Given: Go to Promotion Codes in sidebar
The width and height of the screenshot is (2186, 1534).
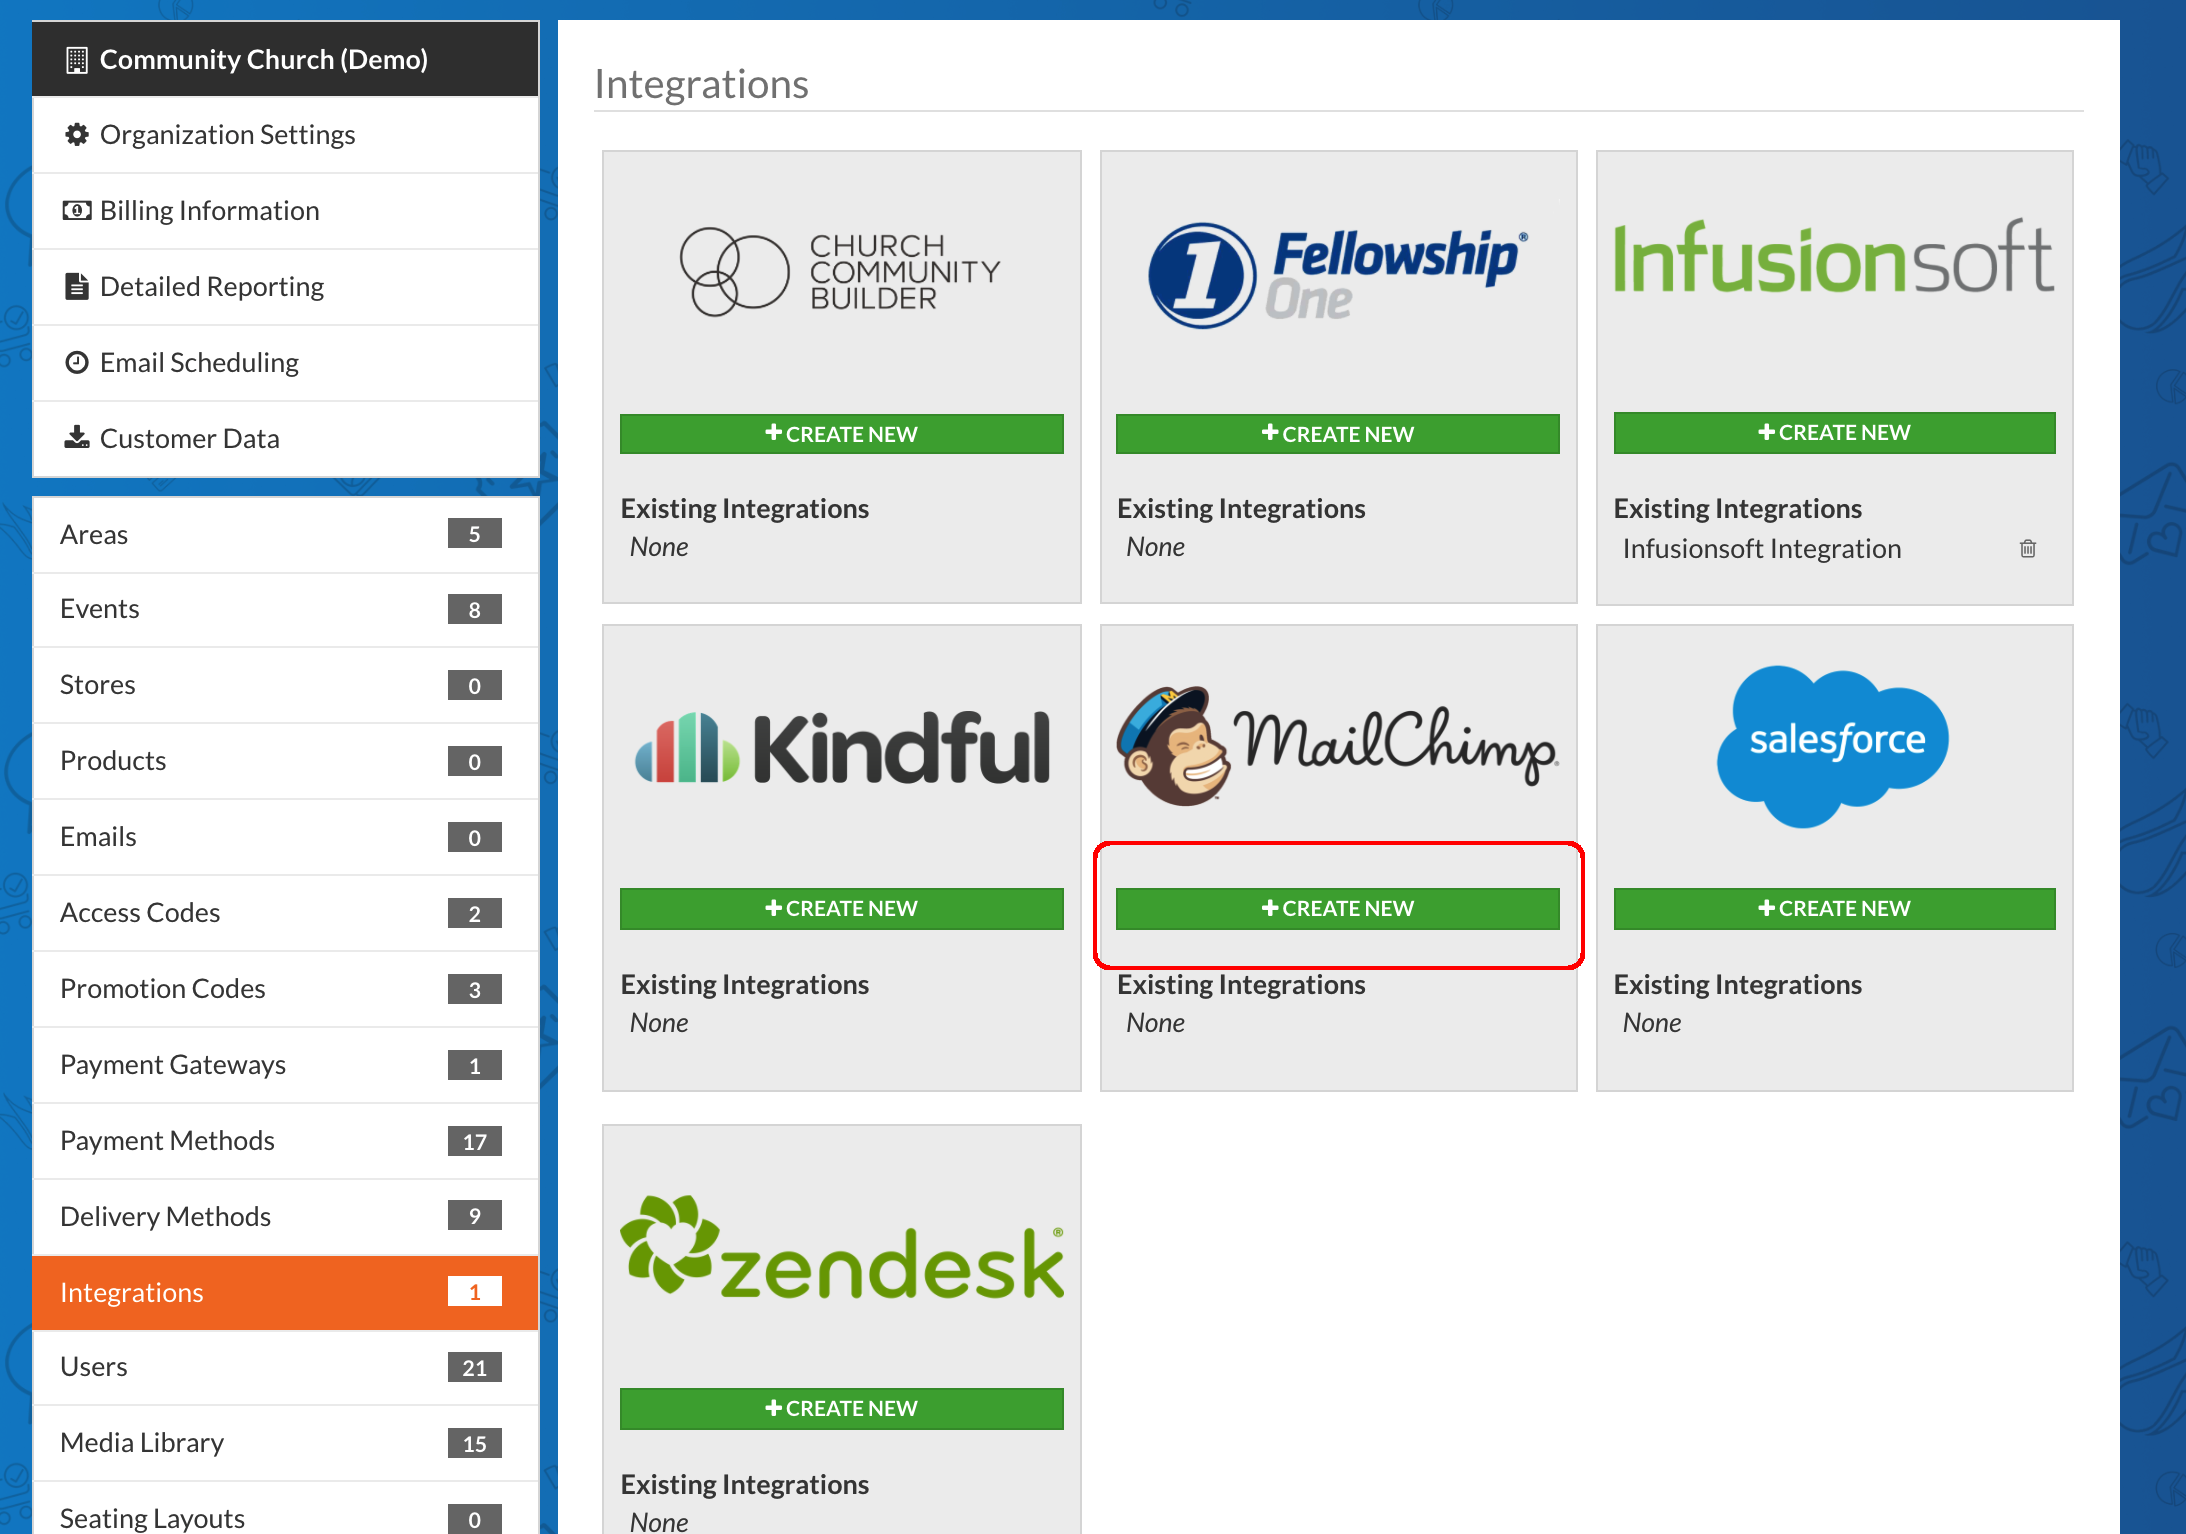Looking at the screenshot, I should 162,989.
